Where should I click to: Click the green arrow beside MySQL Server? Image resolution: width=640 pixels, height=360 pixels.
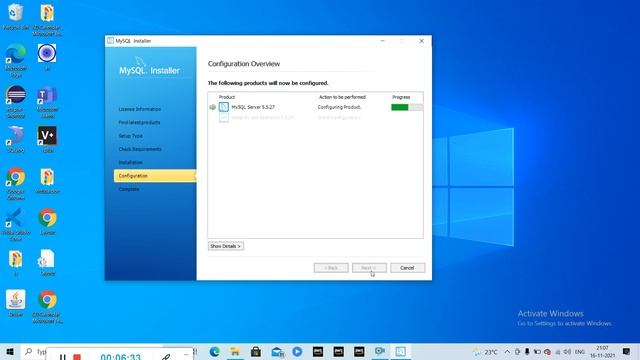[x=212, y=107]
